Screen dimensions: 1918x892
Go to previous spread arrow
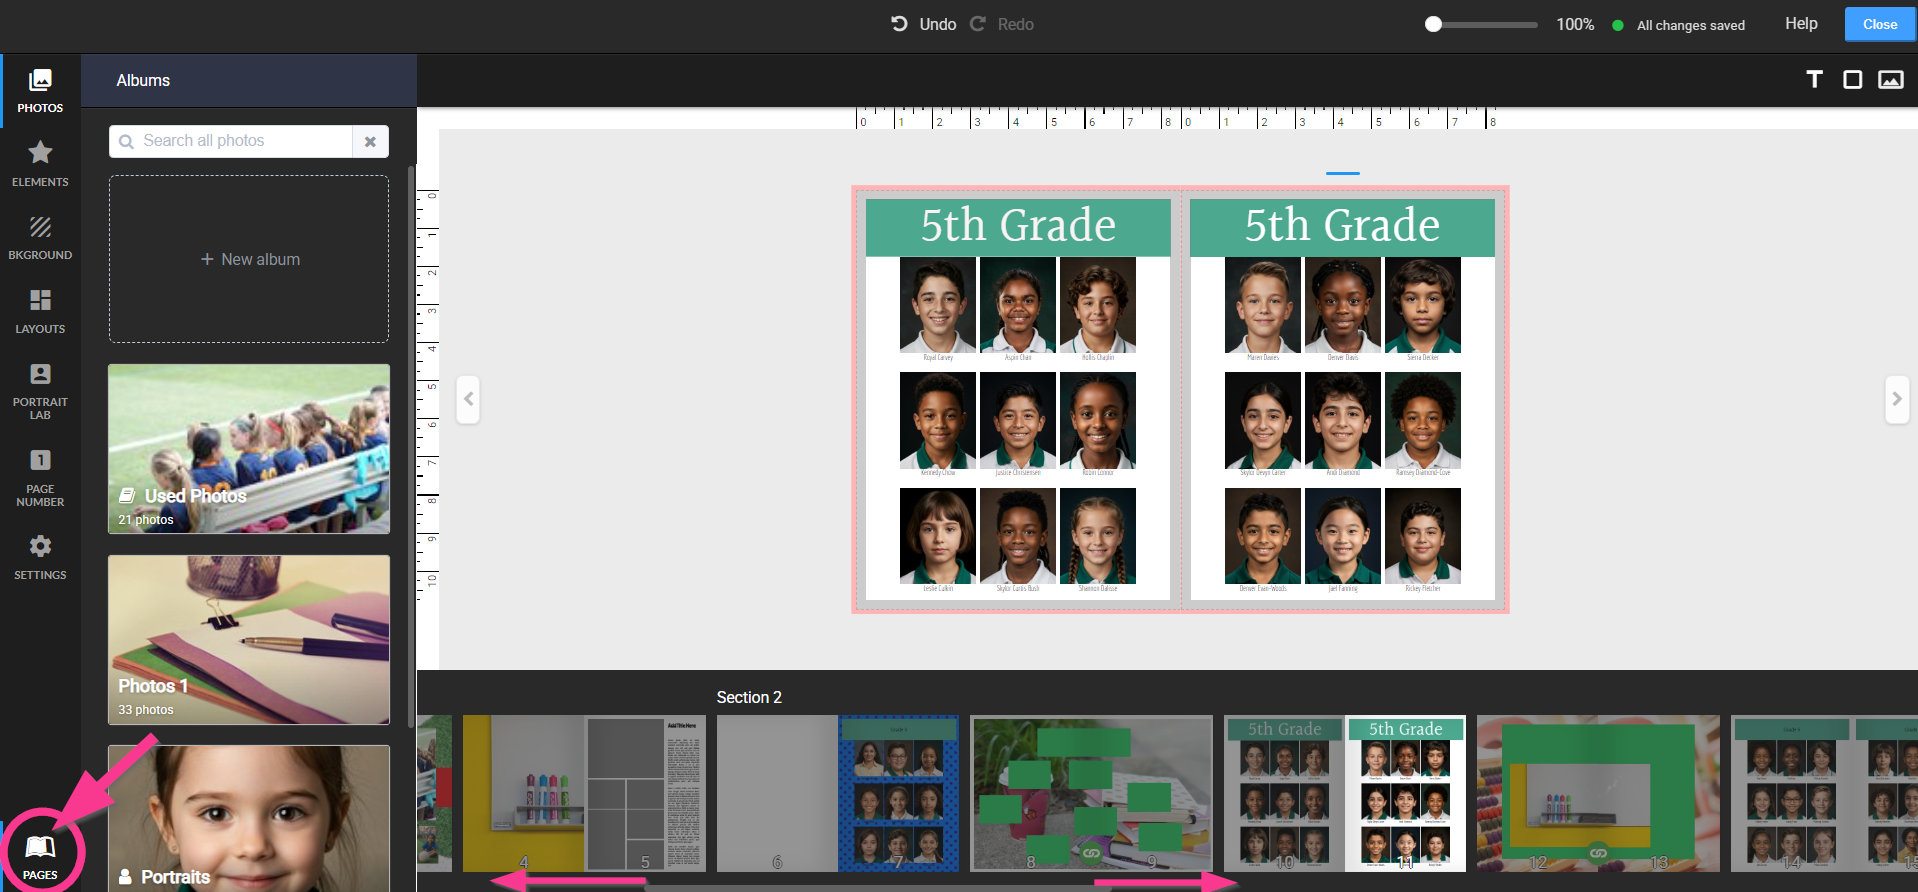coord(468,399)
